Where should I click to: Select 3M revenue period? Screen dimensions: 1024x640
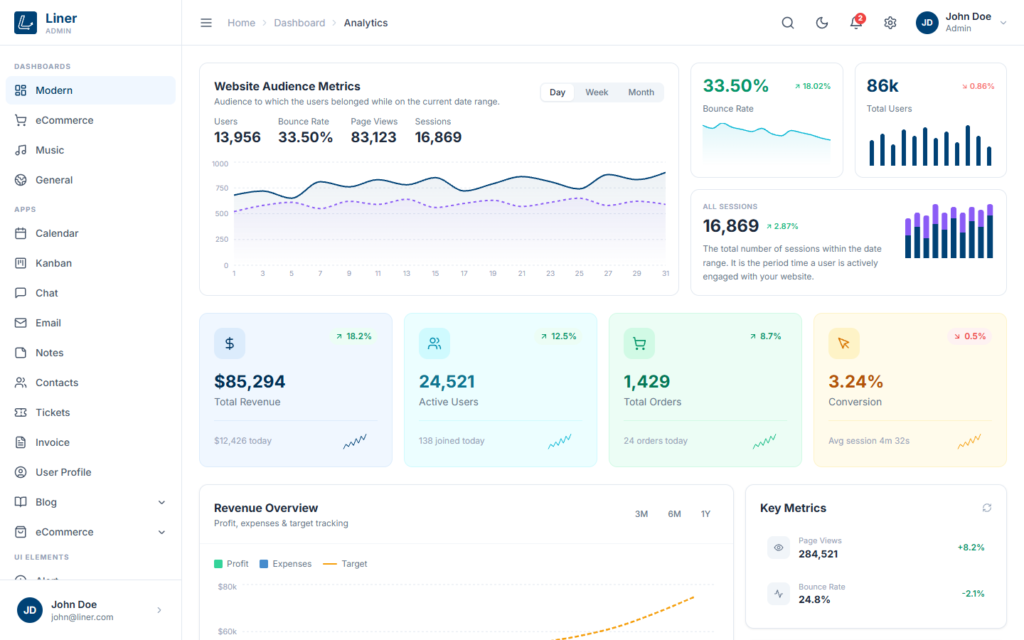click(x=641, y=514)
